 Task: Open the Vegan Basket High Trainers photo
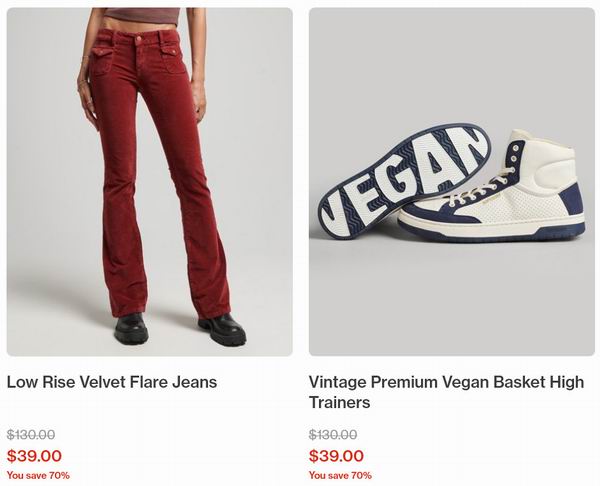[452, 182]
